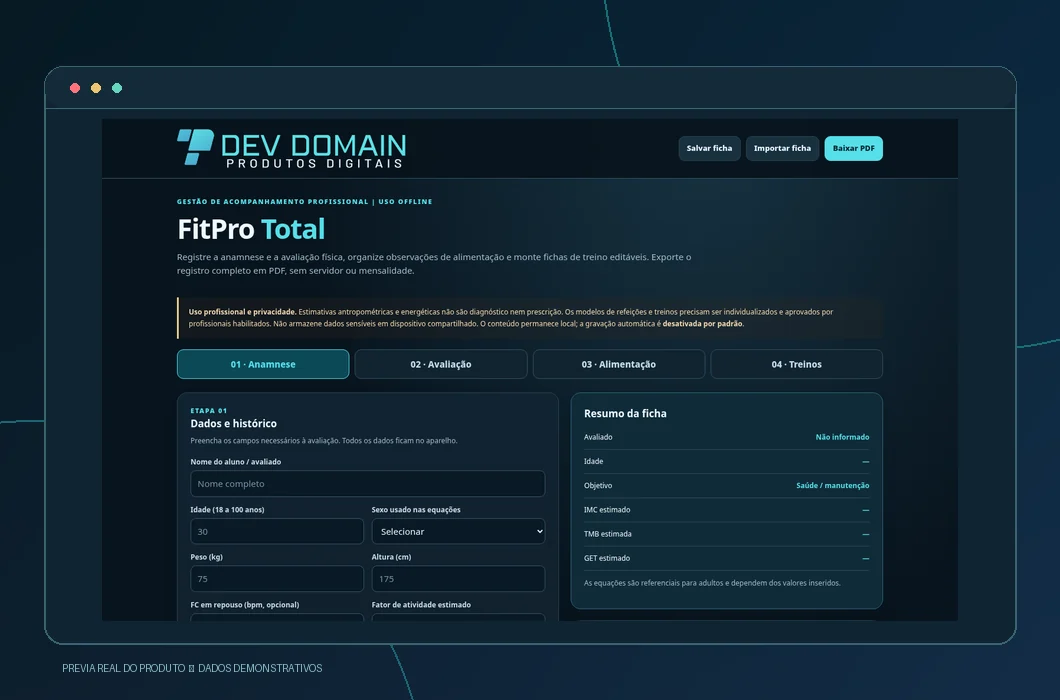Click the Importar ficha button
The image size is (1060, 700).
[x=782, y=148]
